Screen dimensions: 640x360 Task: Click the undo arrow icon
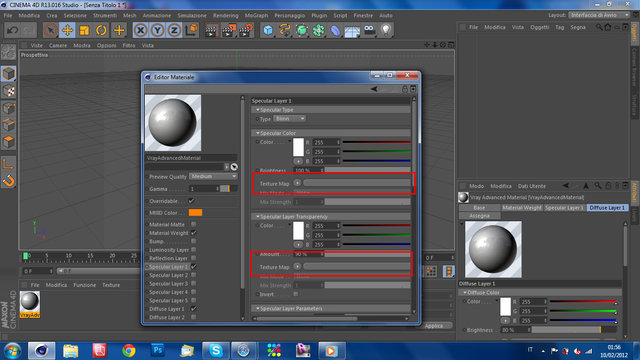tap(12, 30)
